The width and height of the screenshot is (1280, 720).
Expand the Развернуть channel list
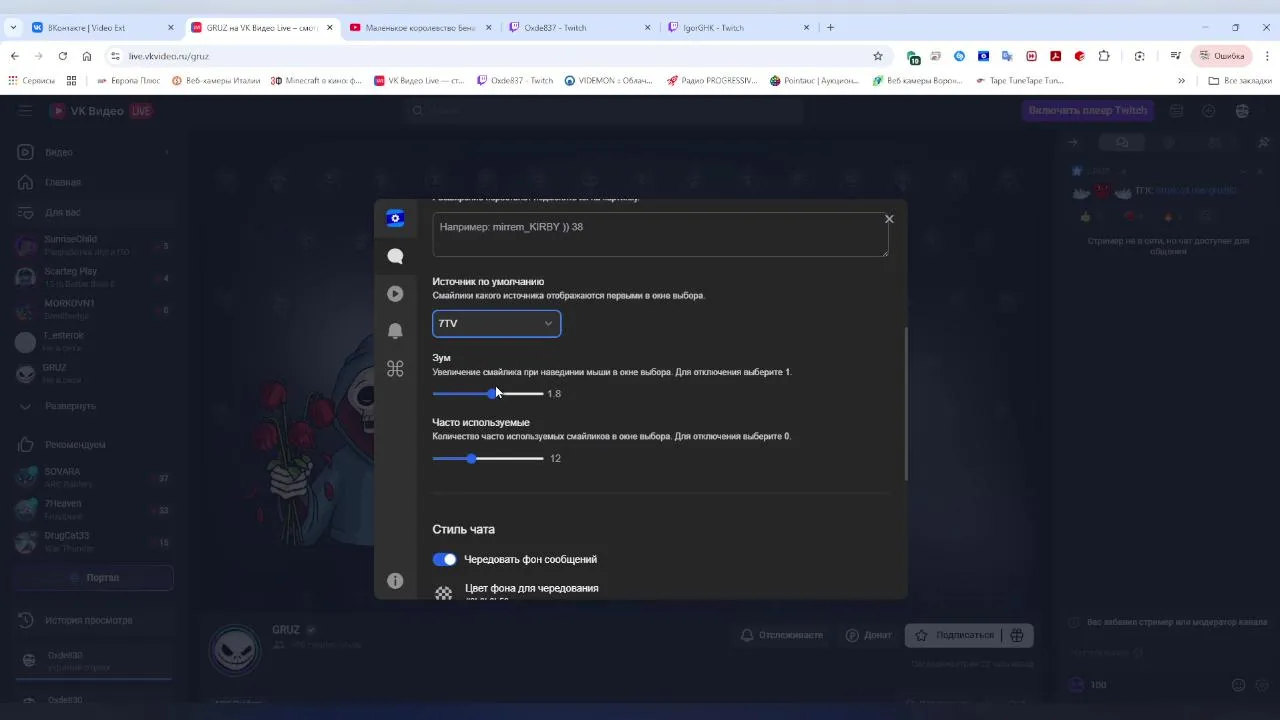coord(94,406)
